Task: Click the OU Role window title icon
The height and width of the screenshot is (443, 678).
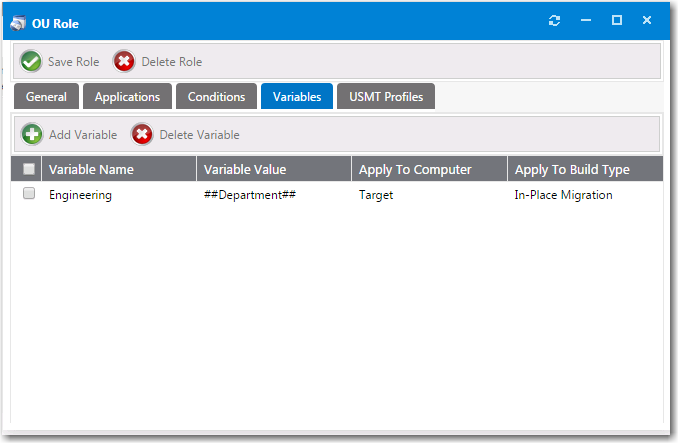Action: click(19, 22)
